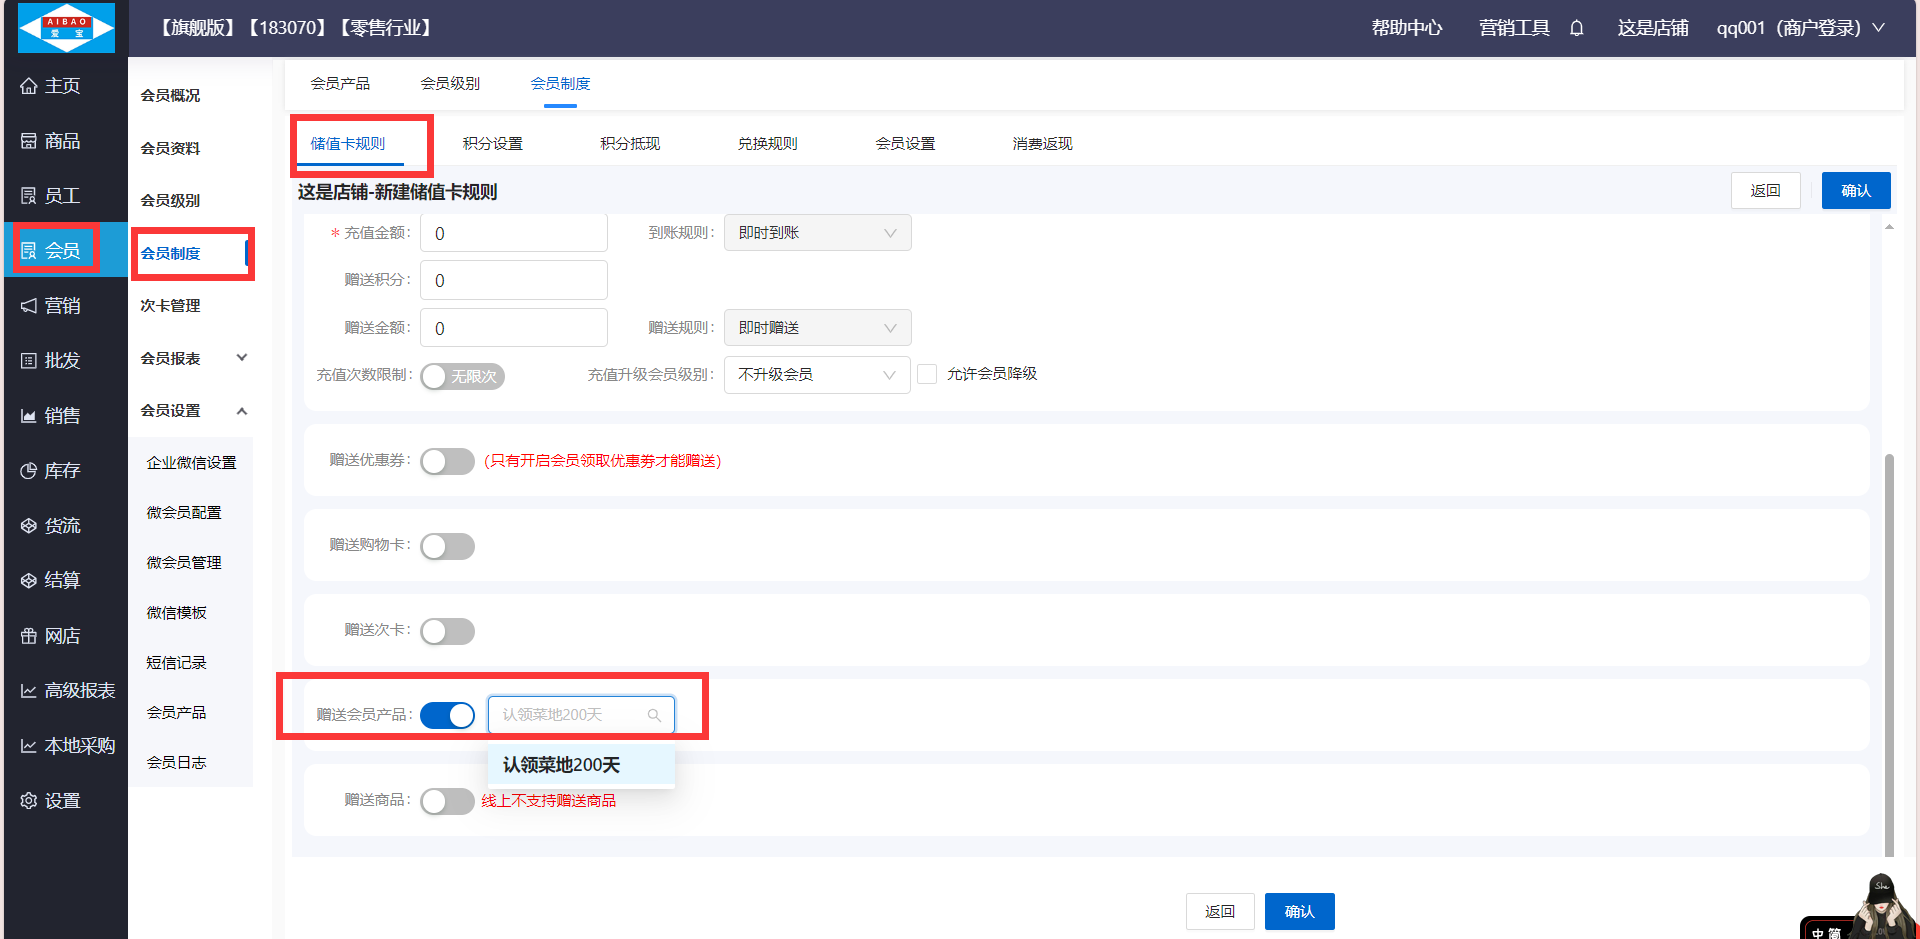
Task: Switch to the 会员产品 top tab
Action: click(x=340, y=84)
